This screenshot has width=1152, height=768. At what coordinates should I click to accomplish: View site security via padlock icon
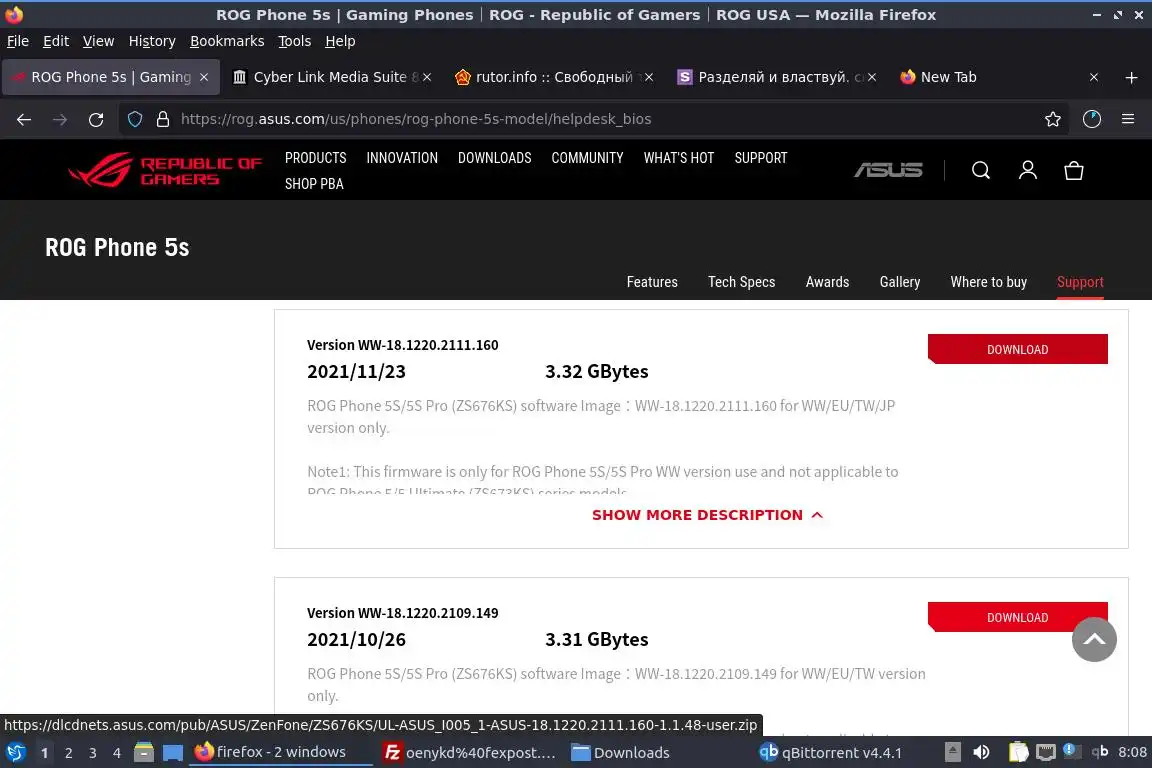click(163, 119)
